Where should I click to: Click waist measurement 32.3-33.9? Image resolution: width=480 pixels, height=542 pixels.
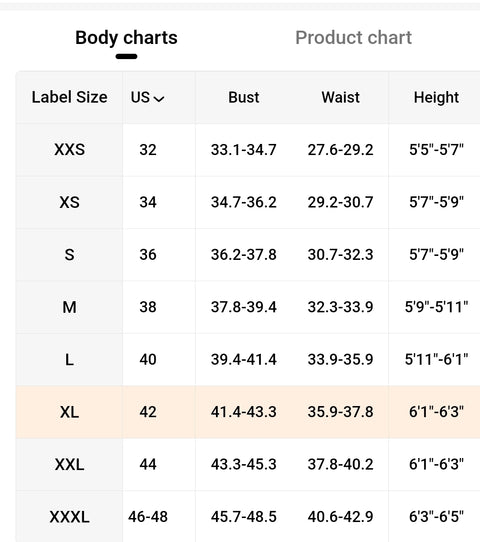pos(340,307)
